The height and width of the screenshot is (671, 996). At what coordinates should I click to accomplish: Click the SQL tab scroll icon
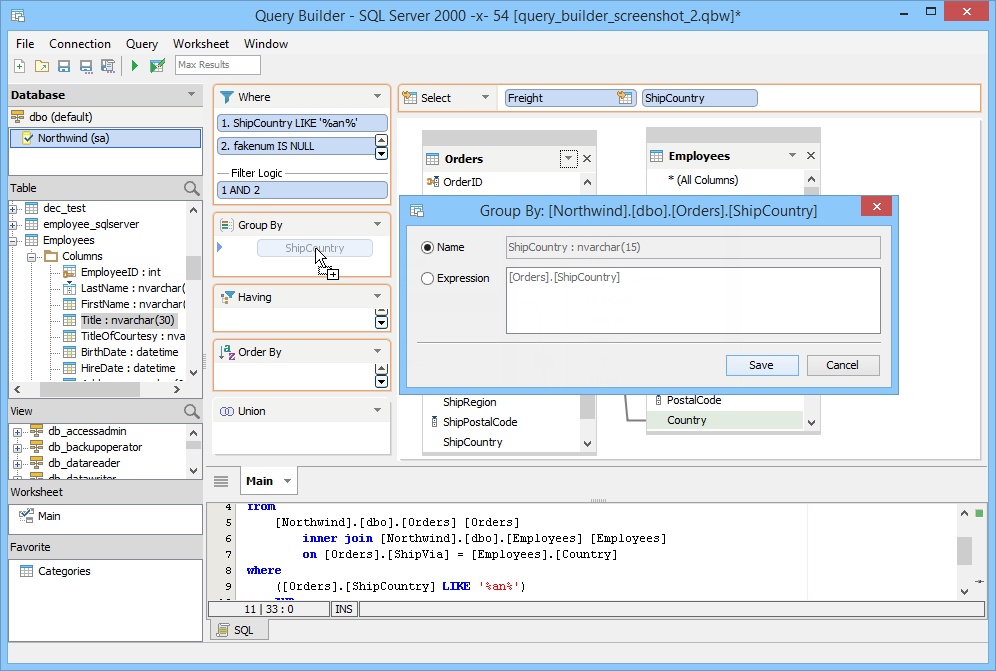(222, 630)
